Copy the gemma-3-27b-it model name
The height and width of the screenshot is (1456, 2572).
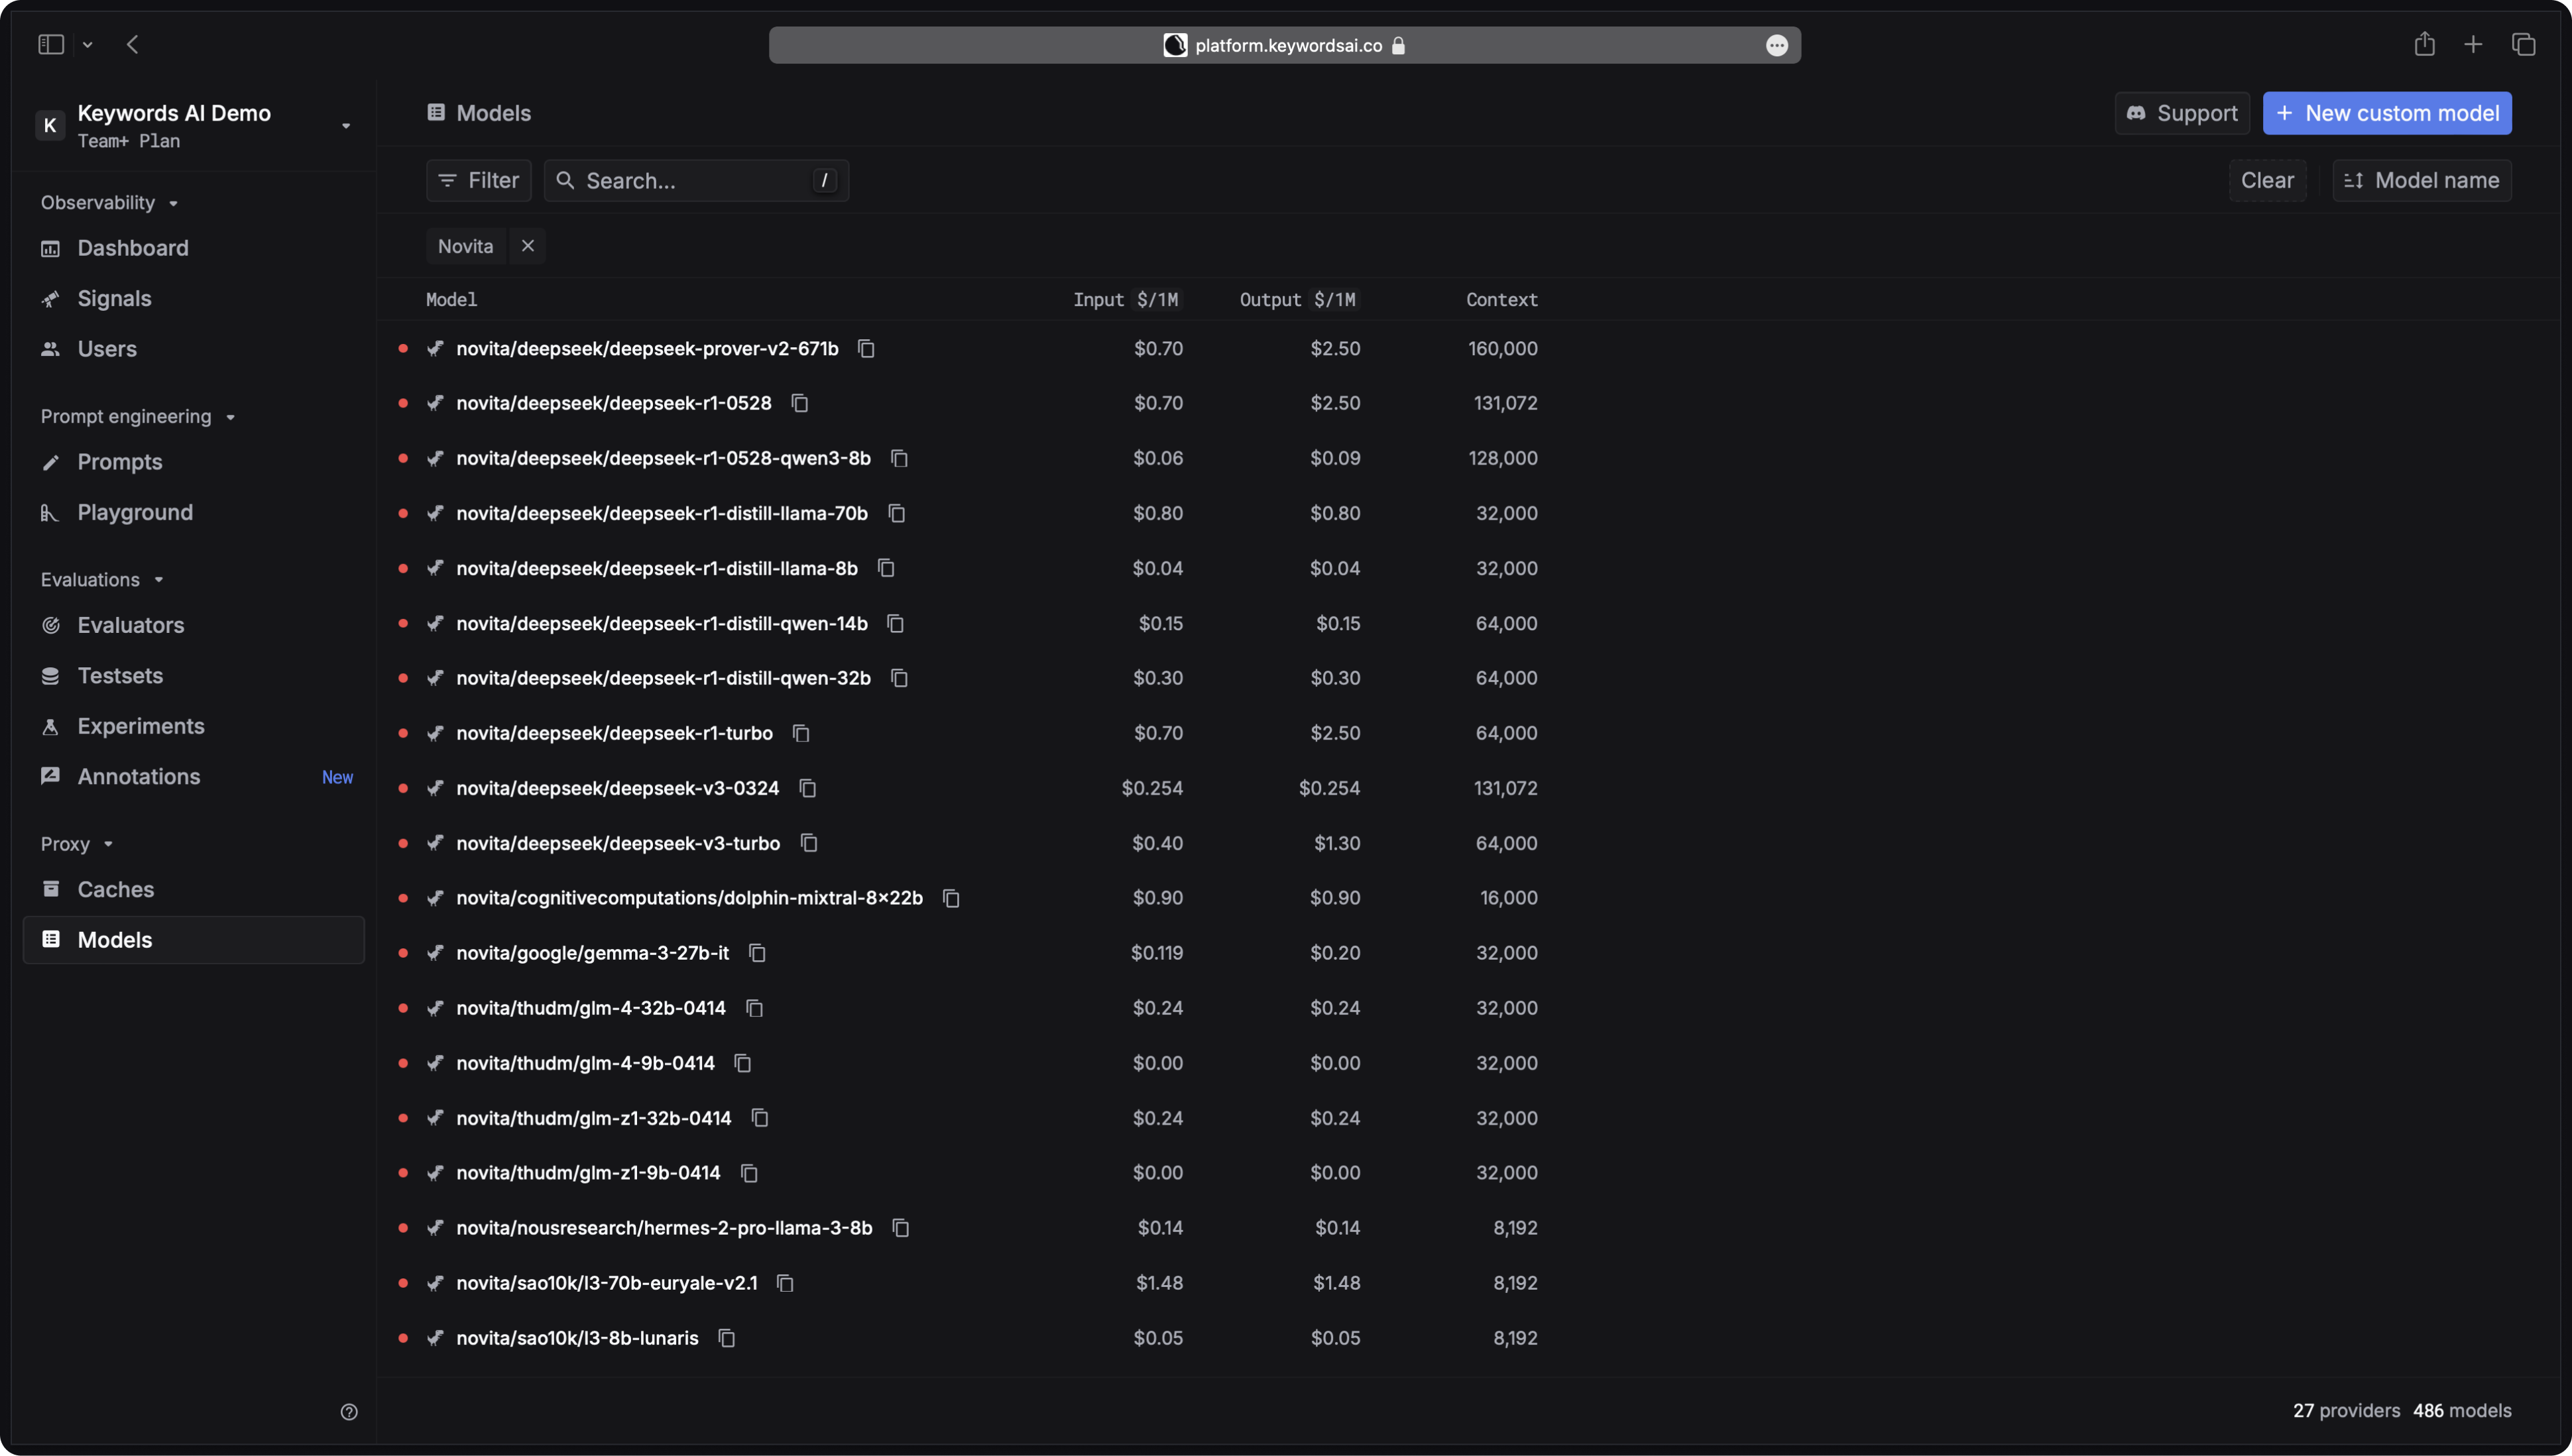click(757, 953)
